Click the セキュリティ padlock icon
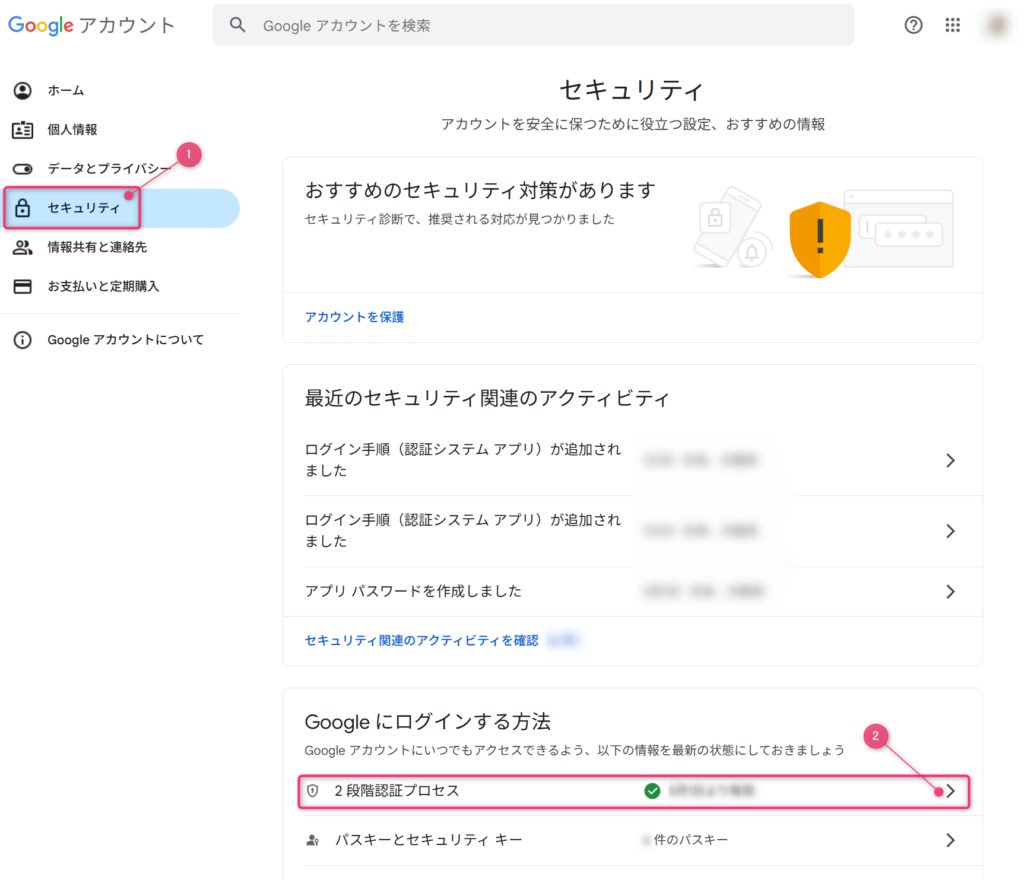Image resolution: width=1024 pixels, height=880 pixels. click(x=23, y=208)
